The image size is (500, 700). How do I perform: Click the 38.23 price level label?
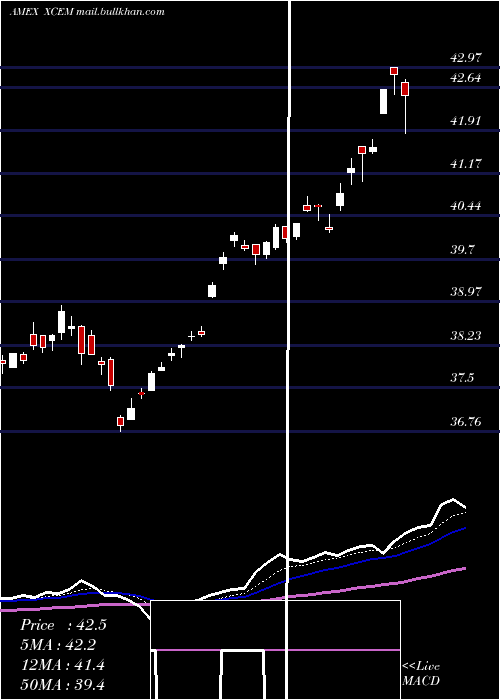pos(466,336)
